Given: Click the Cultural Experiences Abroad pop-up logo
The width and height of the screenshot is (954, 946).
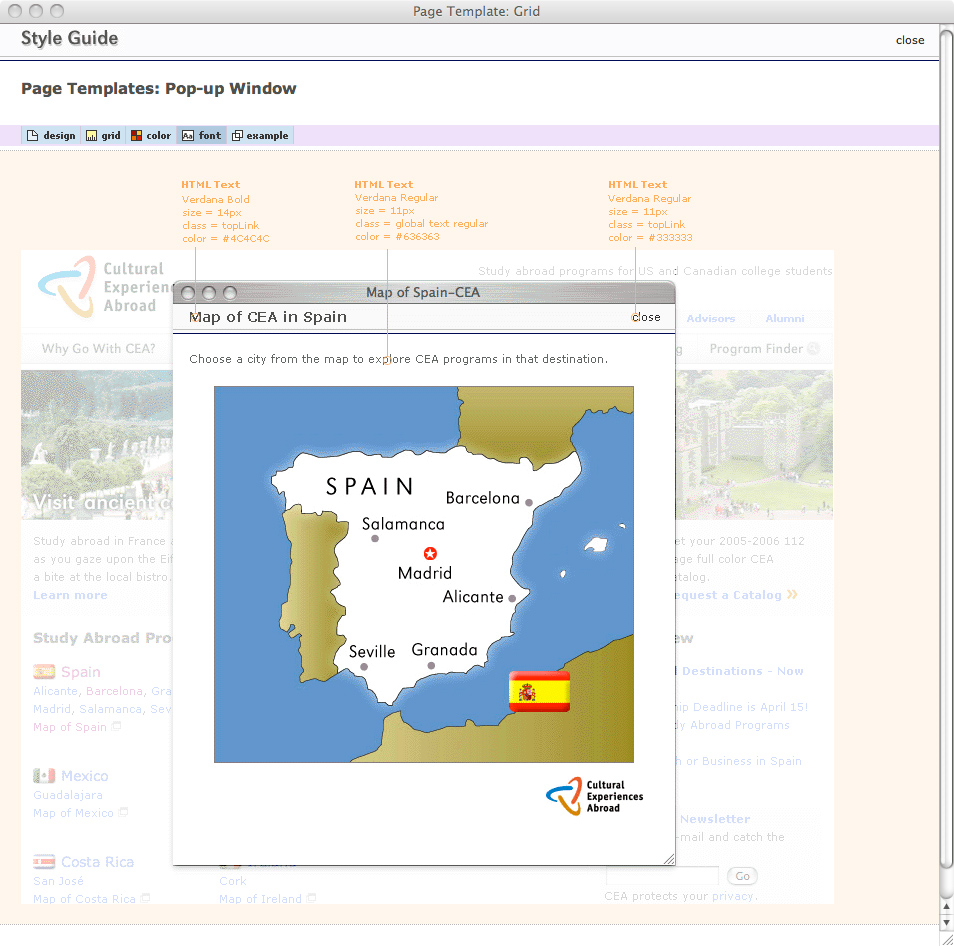Looking at the screenshot, I should point(595,796).
